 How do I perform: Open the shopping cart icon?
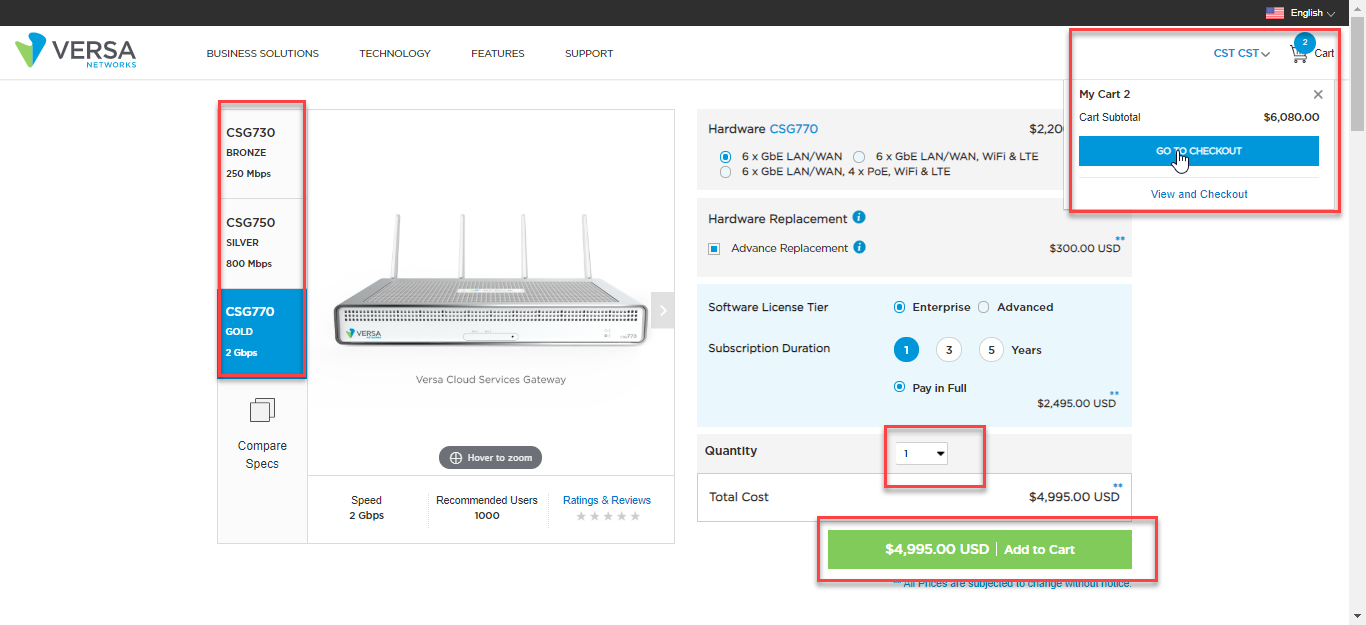point(1299,54)
